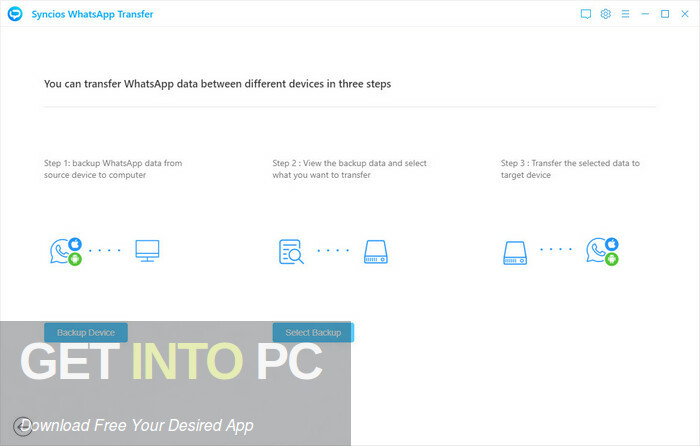Open the hamburger menu icon

point(625,14)
